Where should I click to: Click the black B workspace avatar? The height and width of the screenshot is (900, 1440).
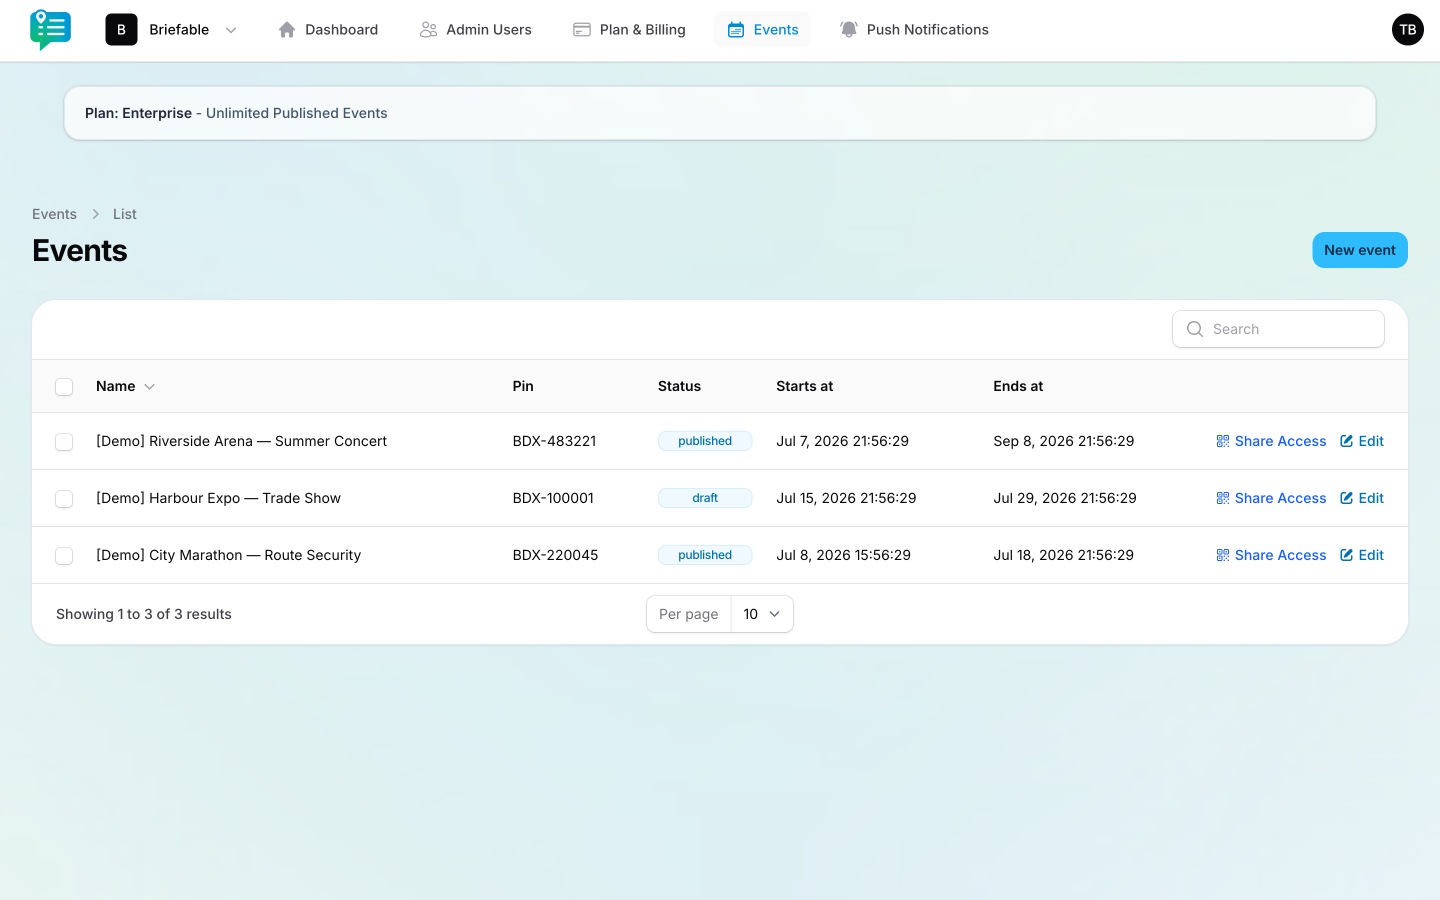point(121,30)
